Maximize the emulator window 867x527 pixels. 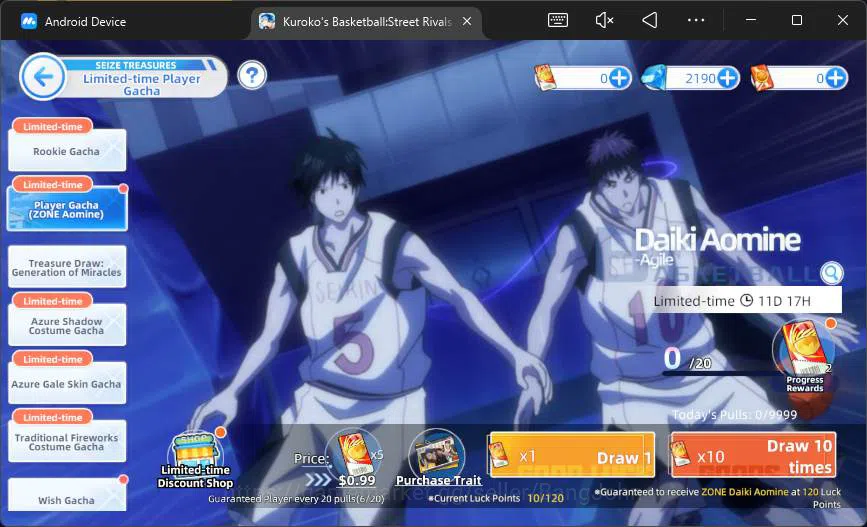(797, 20)
